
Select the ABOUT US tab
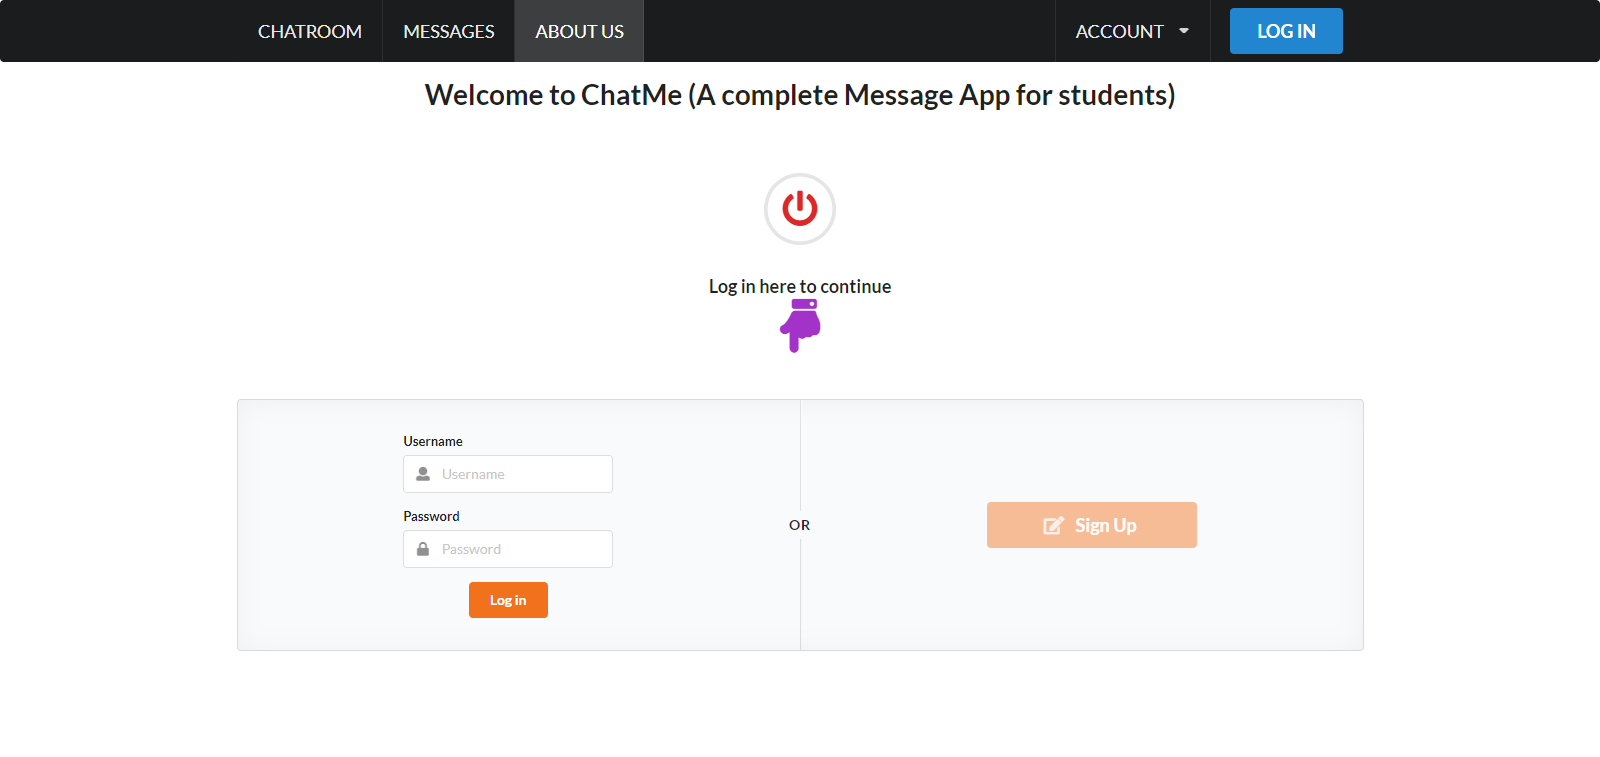[578, 31]
